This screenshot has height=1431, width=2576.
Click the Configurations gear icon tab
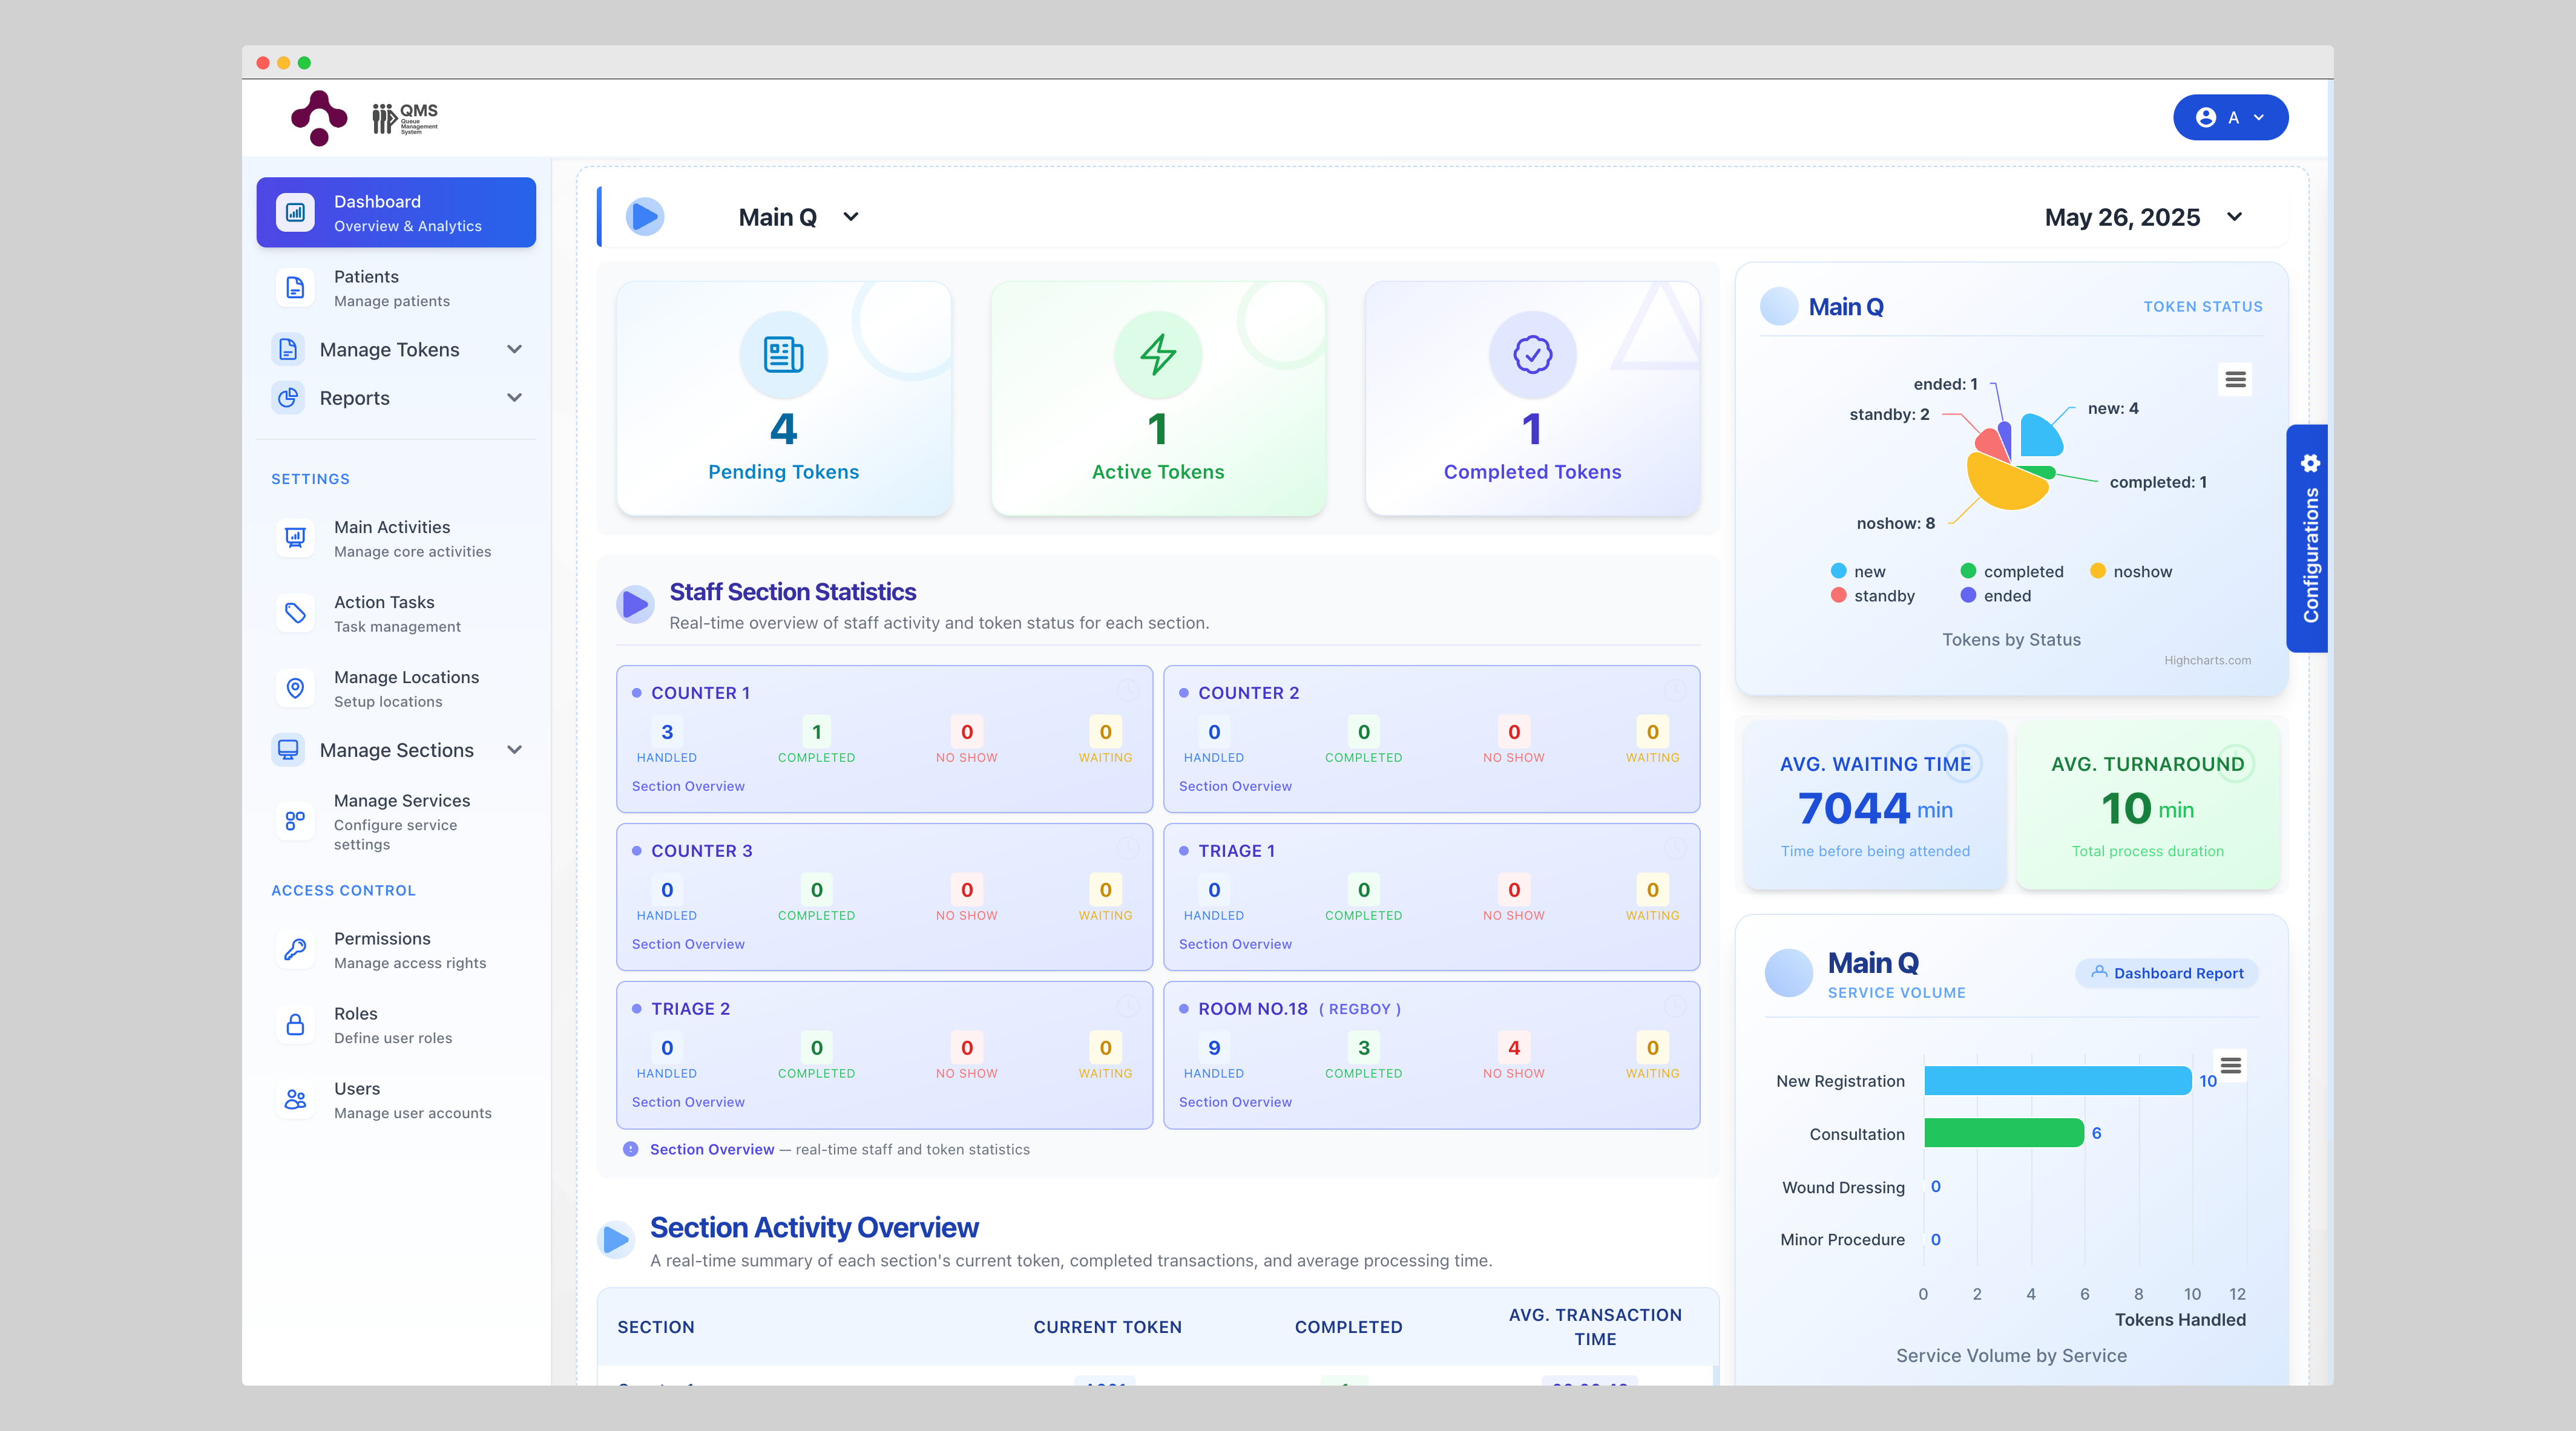click(x=2310, y=464)
